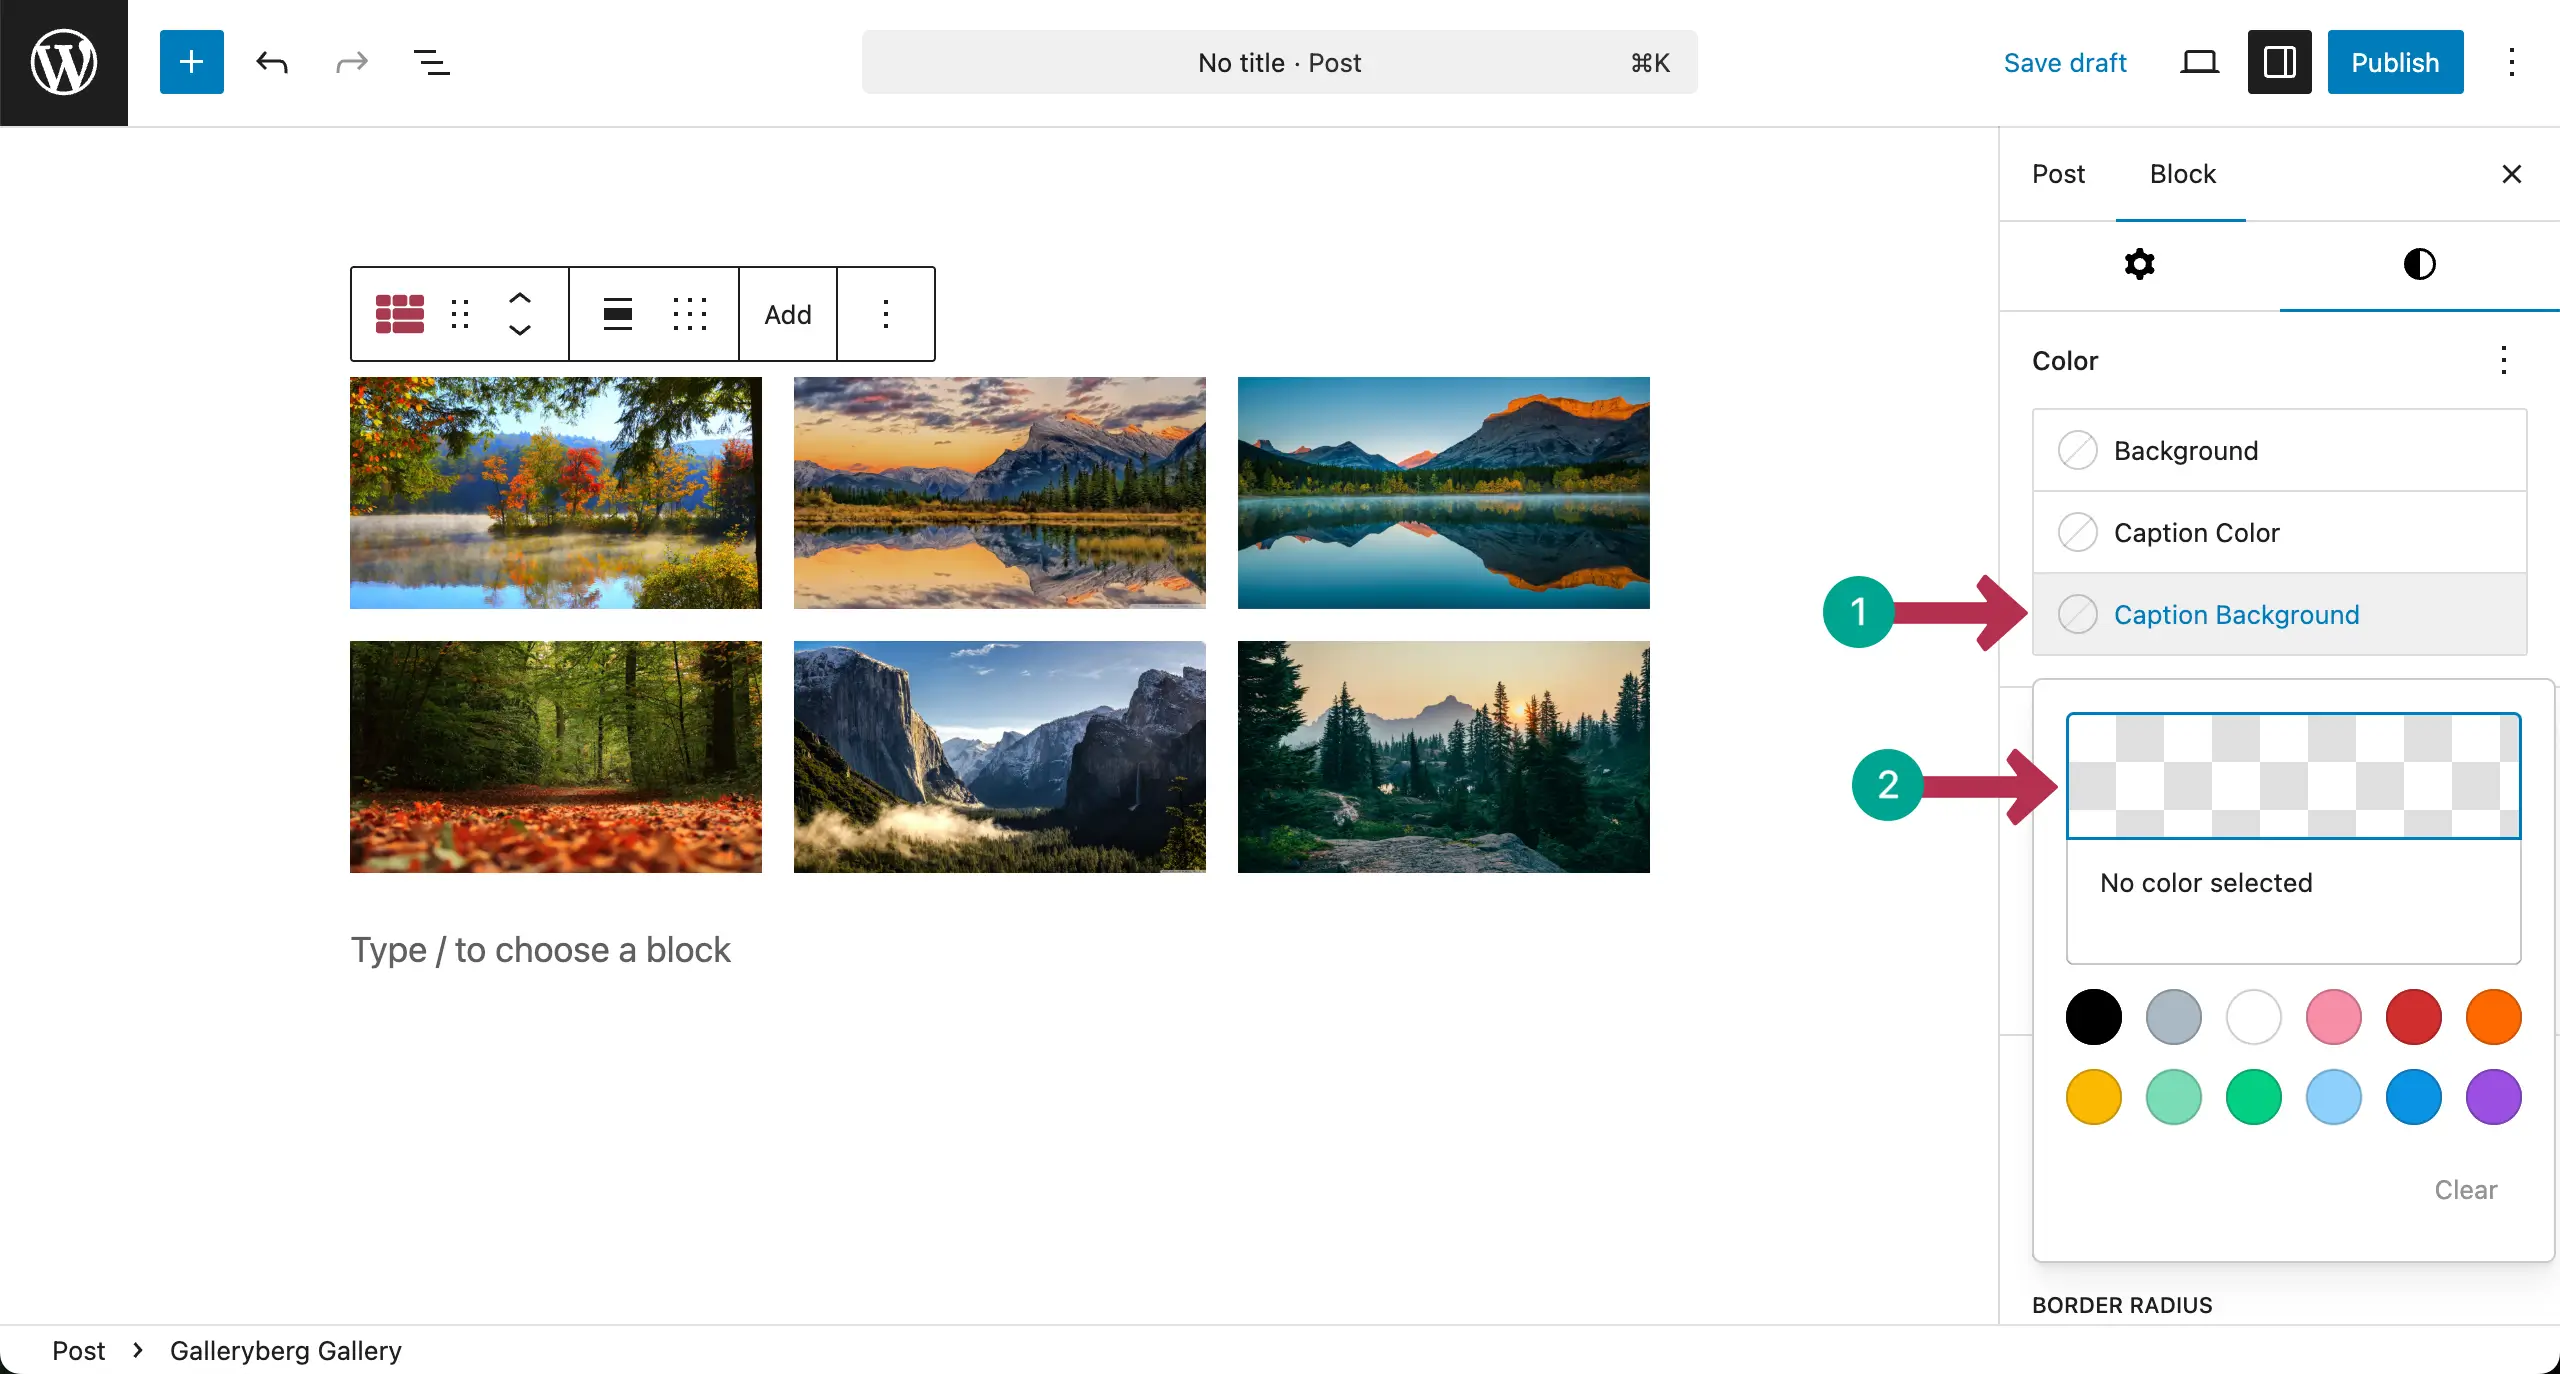Open the block inserter with the plus icon
2560x1374 pixels.
[191, 62]
